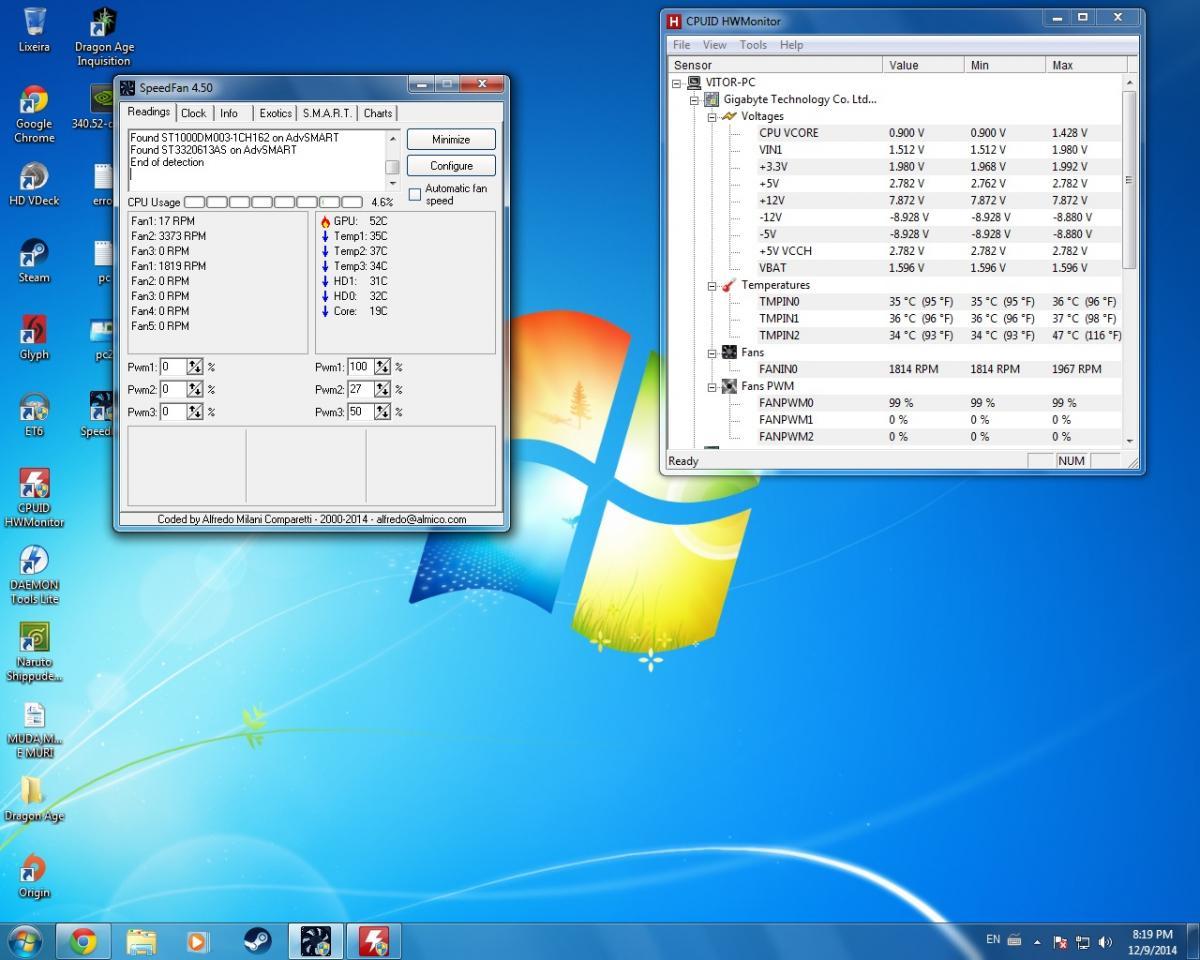1200x960 pixels.
Task: Open the Glyph desktop shortcut
Action: click(x=34, y=338)
